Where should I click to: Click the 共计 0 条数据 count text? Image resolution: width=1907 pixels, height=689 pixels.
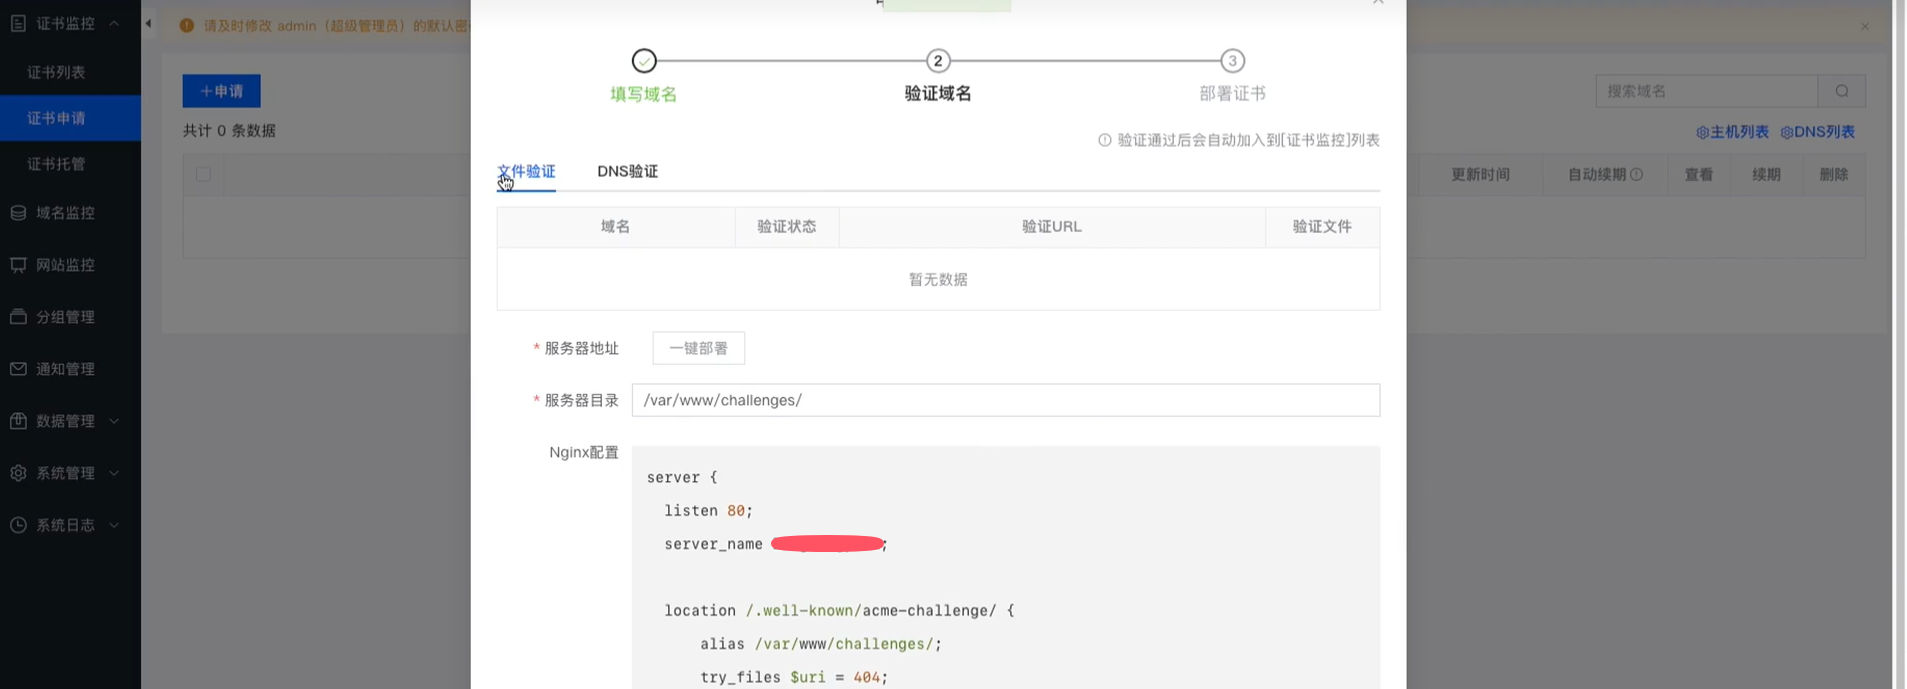tap(229, 131)
